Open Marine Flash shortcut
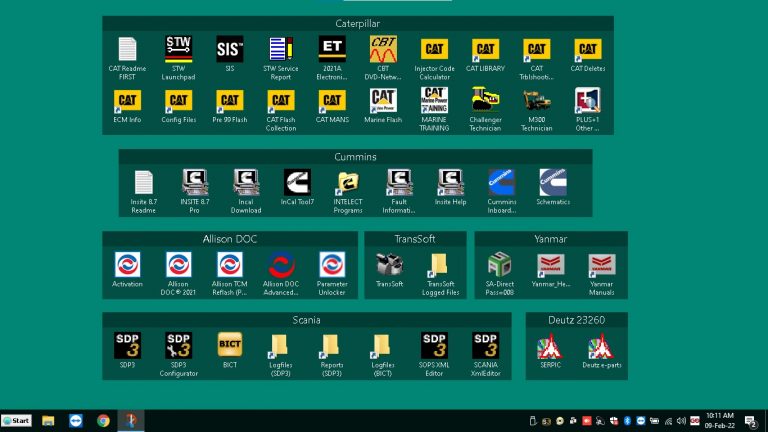The image size is (768, 432). pyautogui.click(x=383, y=100)
